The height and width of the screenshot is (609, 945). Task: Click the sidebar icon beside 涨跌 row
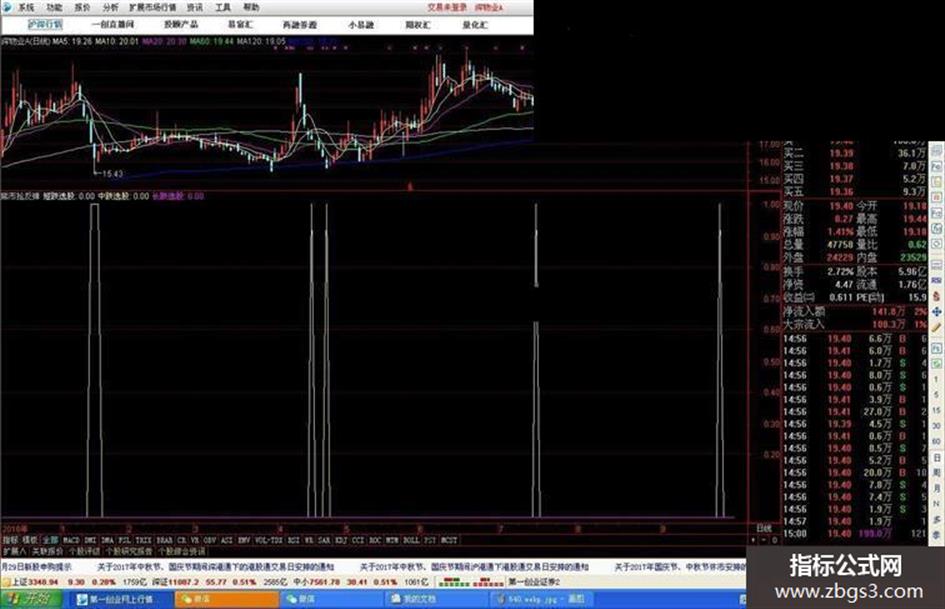click(936, 213)
